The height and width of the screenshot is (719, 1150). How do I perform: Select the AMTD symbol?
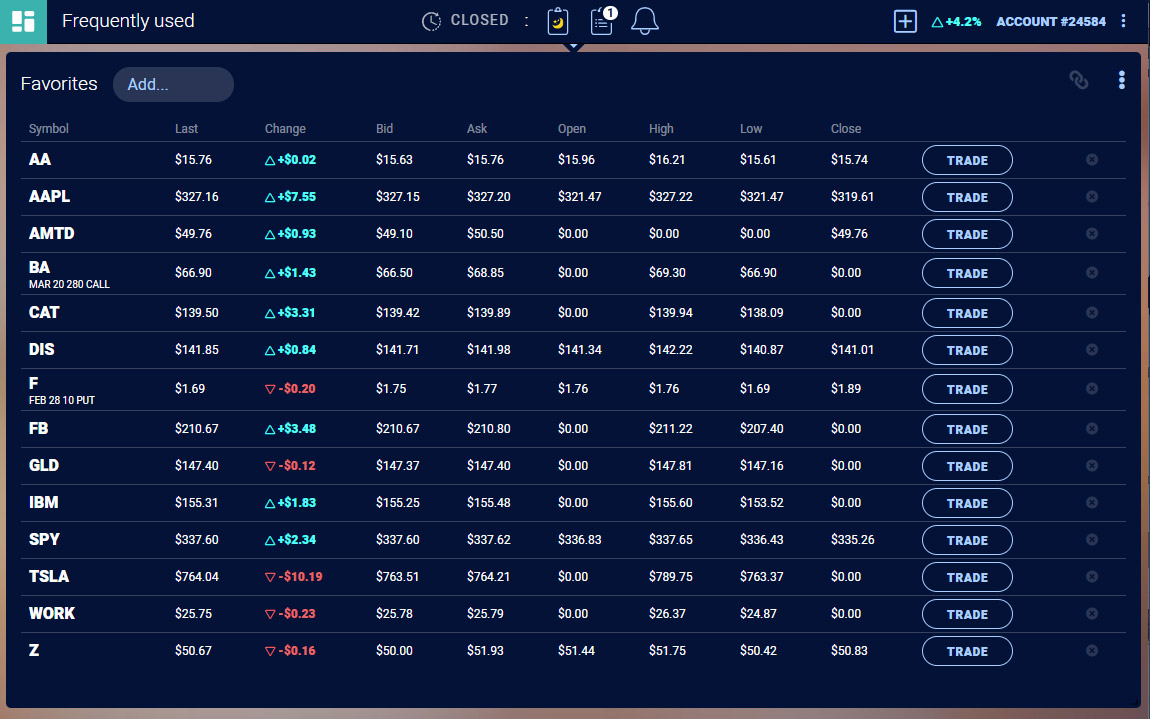click(x=51, y=233)
